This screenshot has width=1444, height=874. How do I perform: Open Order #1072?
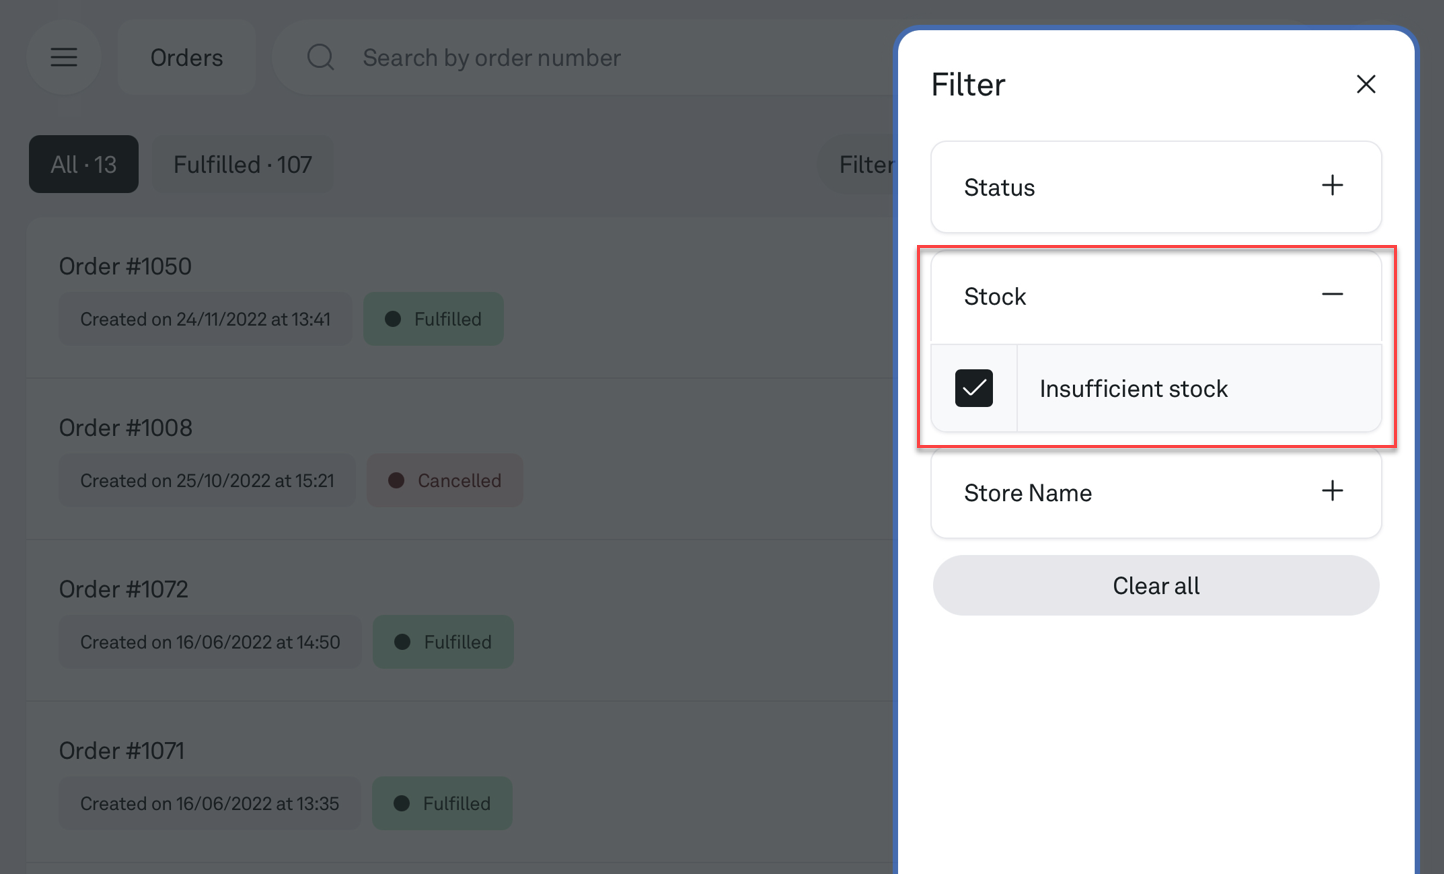[x=123, y=589]
